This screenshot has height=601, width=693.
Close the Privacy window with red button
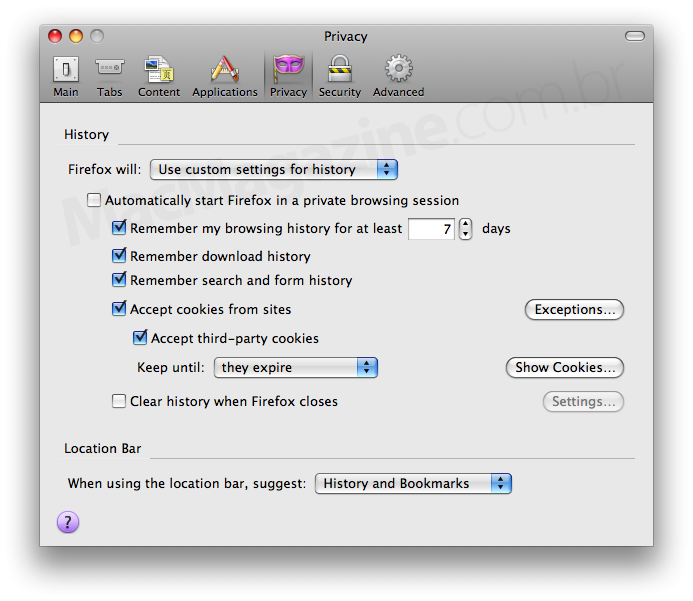coord(55,36)
